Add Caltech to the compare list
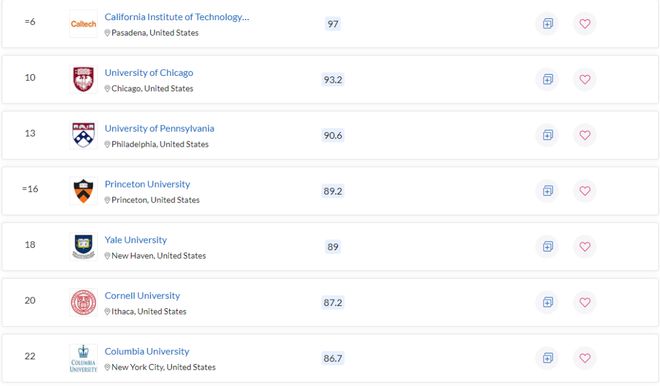660x386 pixels. tap(547, 24)
